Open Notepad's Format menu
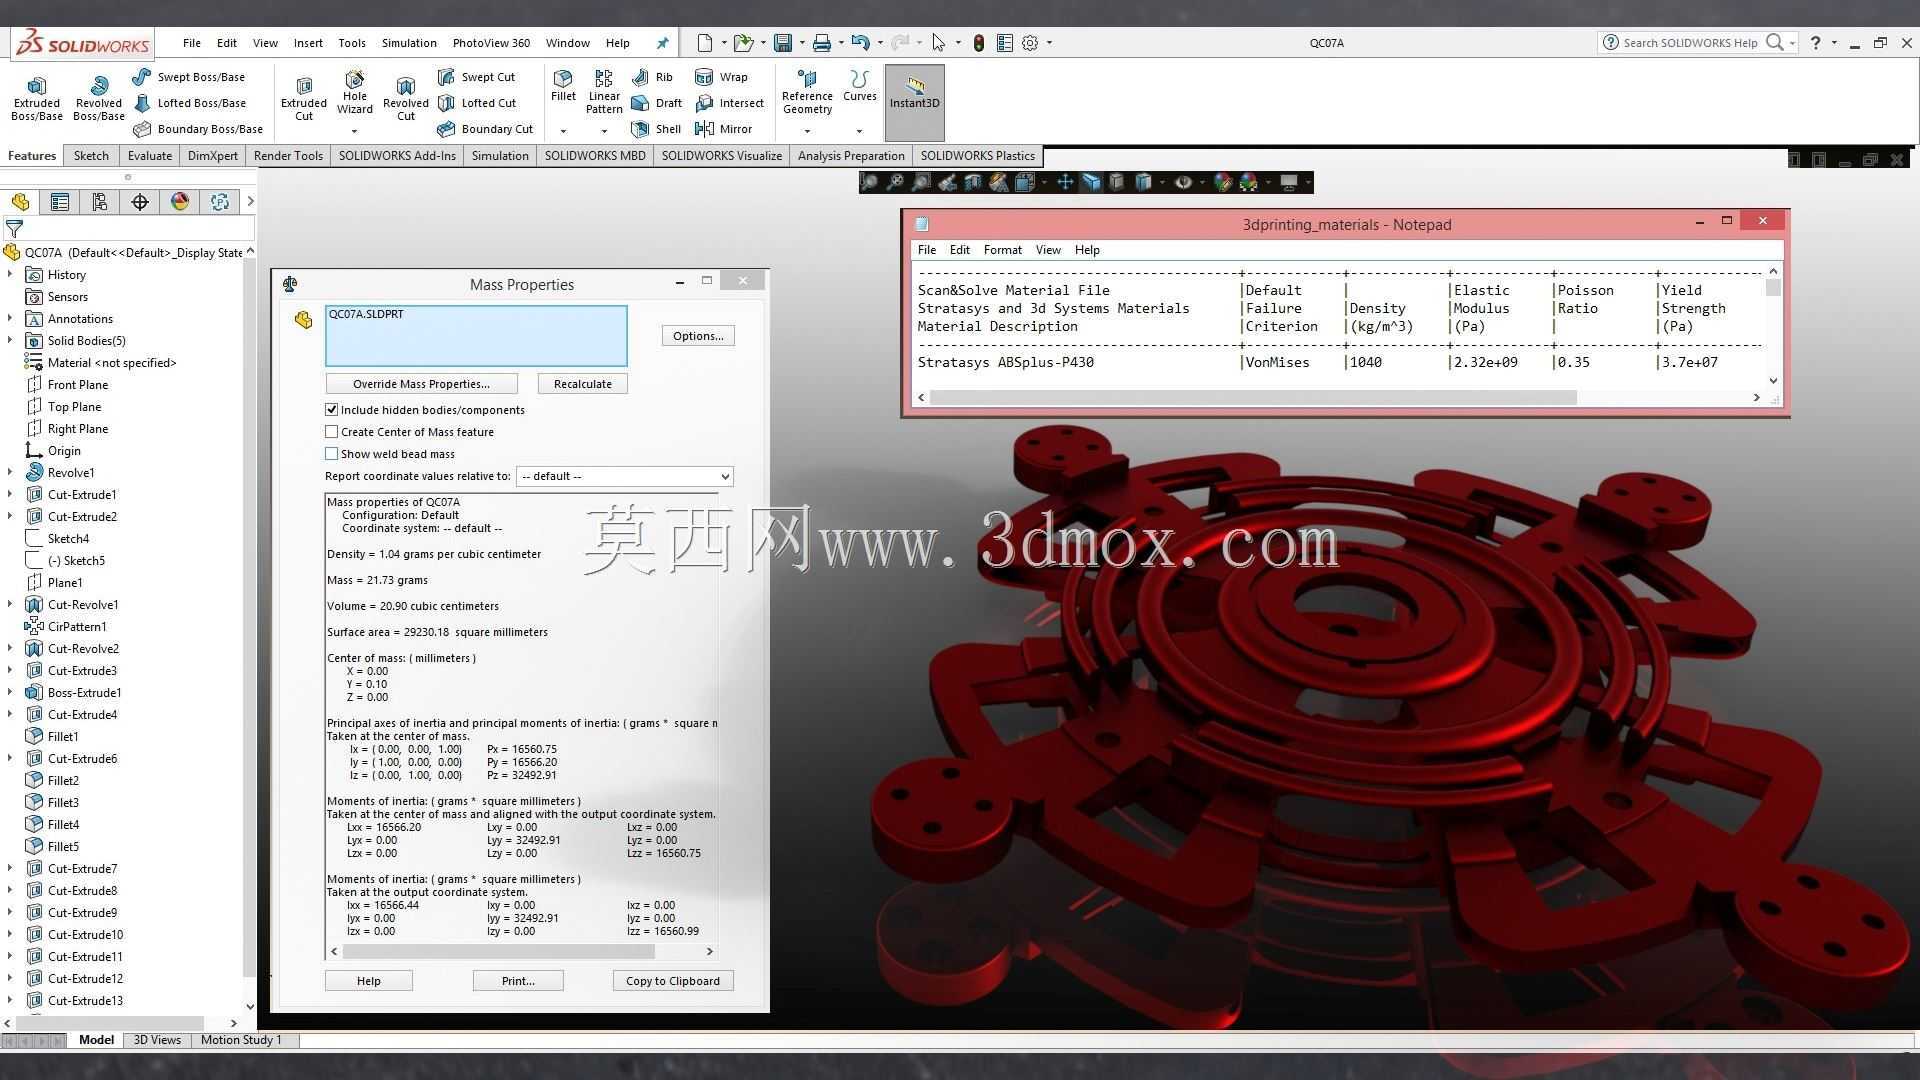This screenshot has height=1080, width=1920. pyautogui.click(x=1002, y=250)
